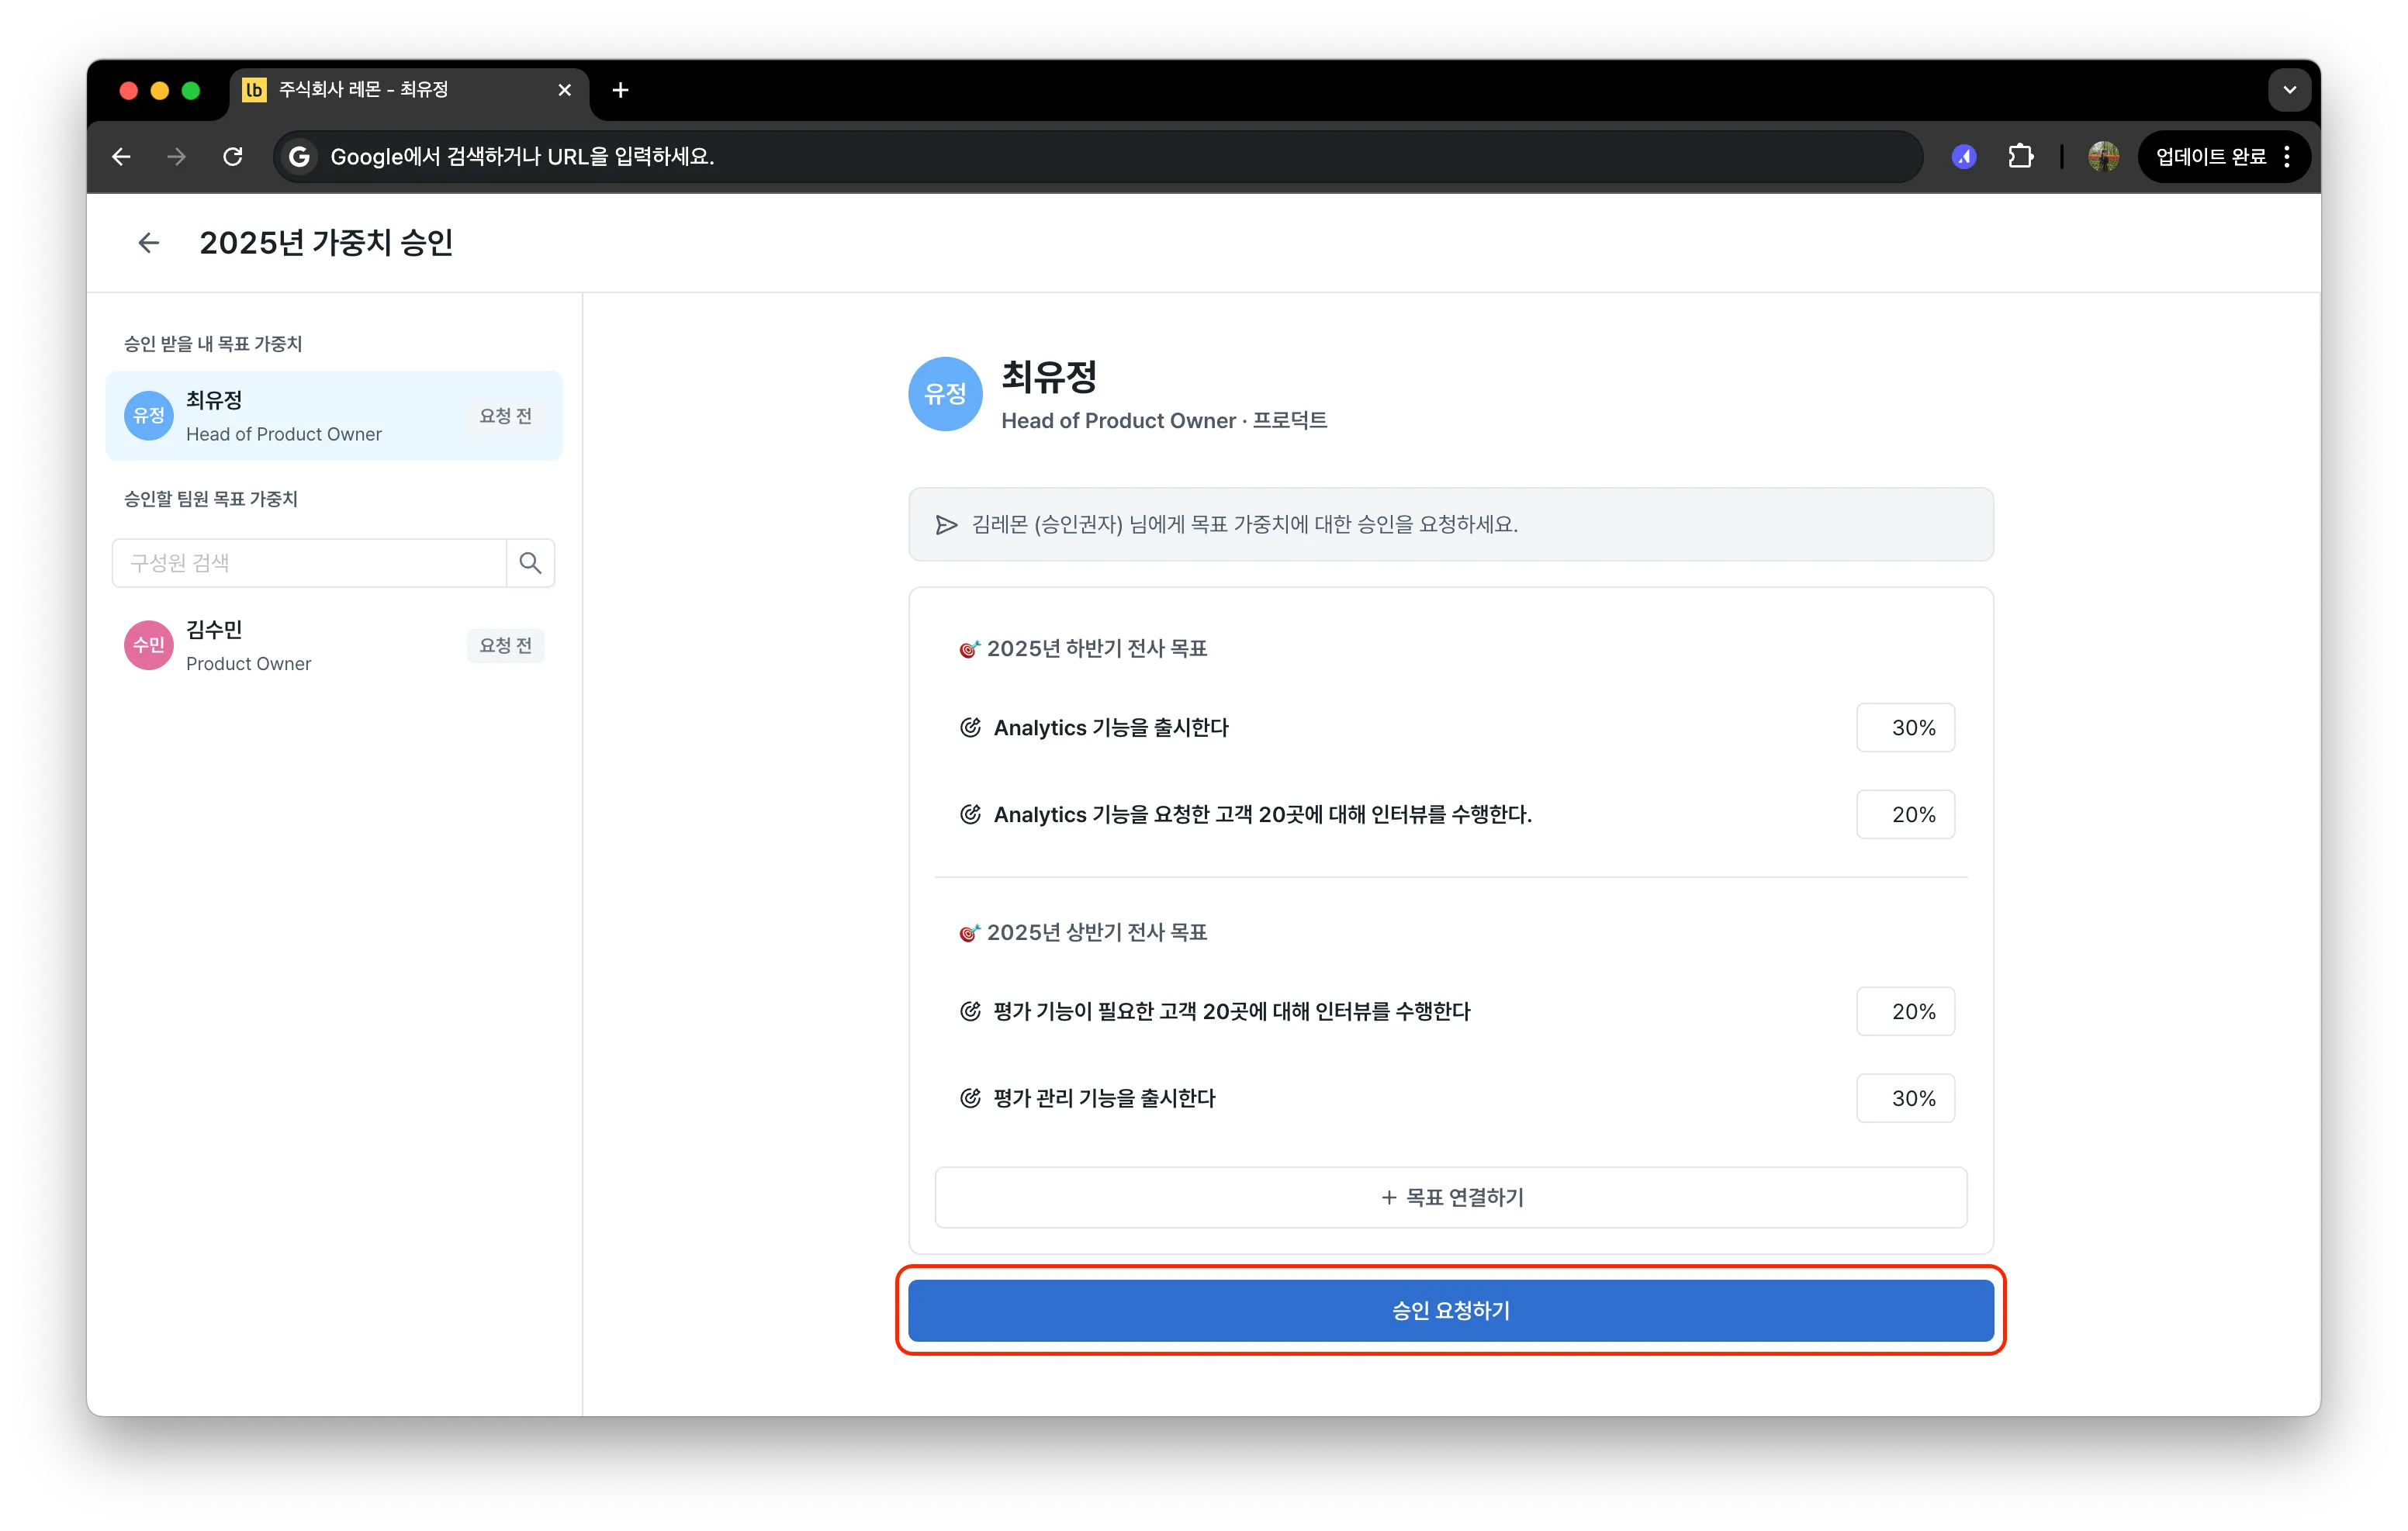The image size is (2408, 1531).
Task: Edit the 30% weight for Analytics 출시
Action: click(1906, 727)
